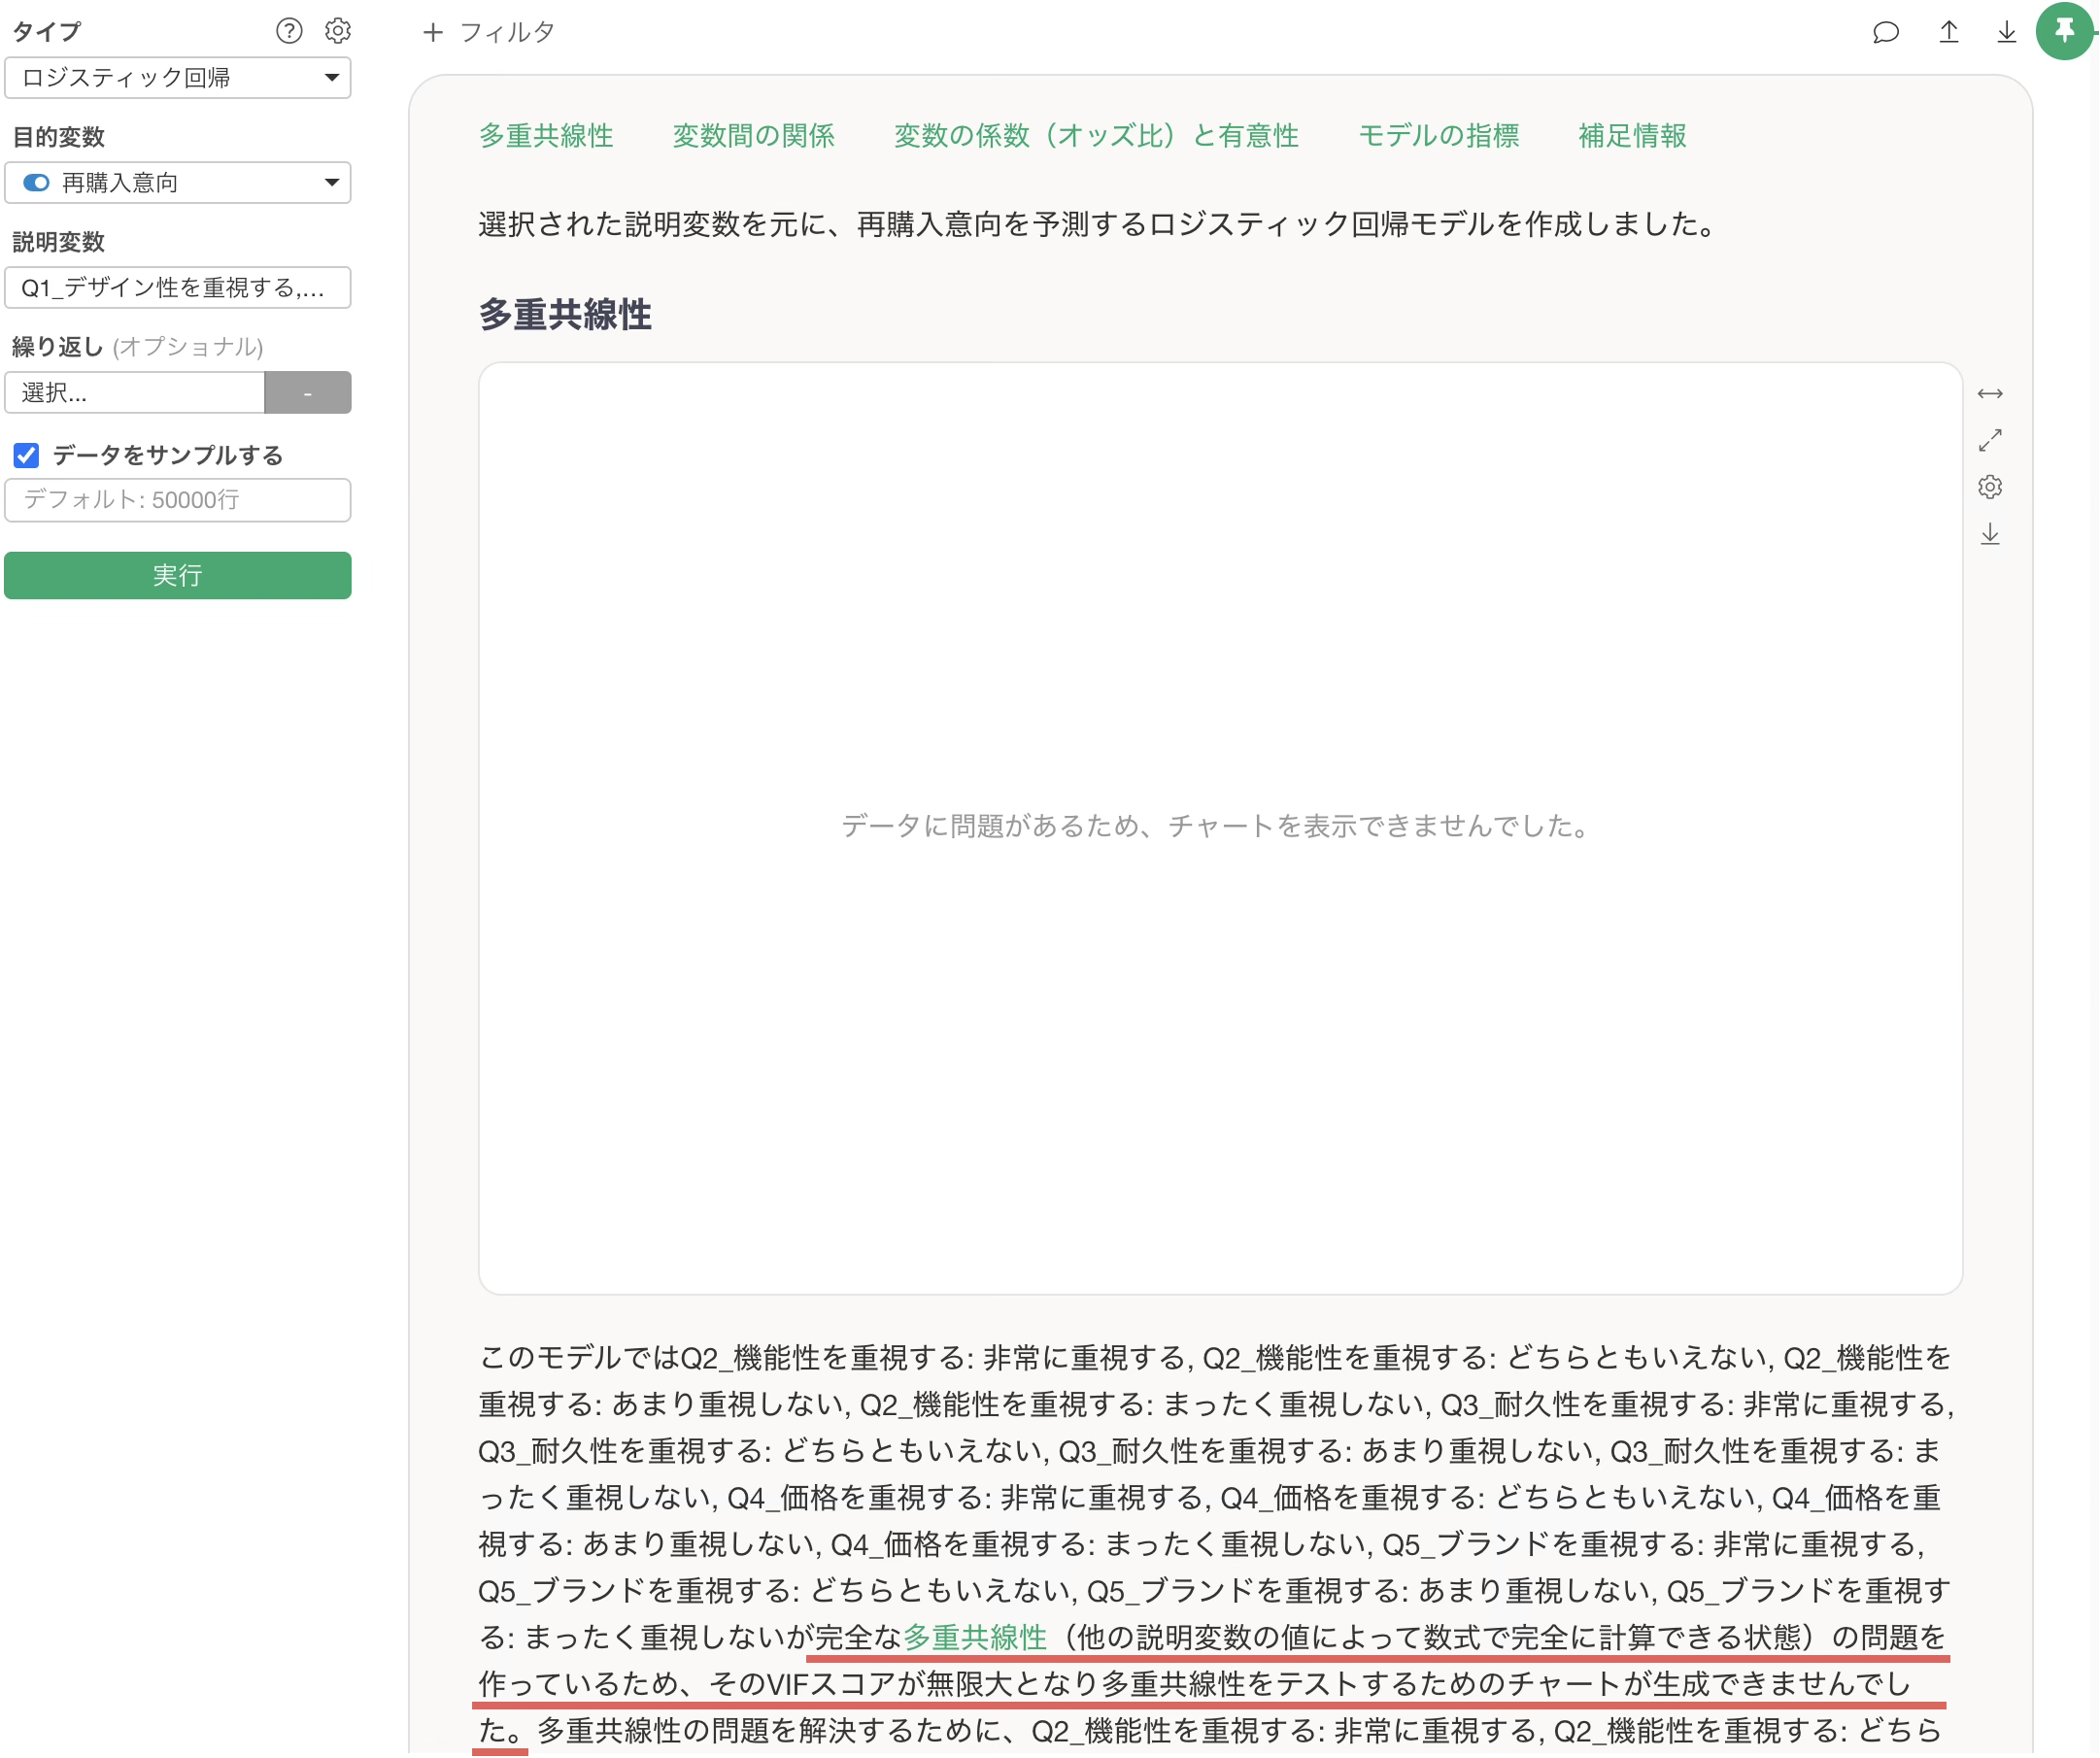Follow the green 多重共線性 link in paragraph
The image size is (2100, 1758).
pos(974,1637)
